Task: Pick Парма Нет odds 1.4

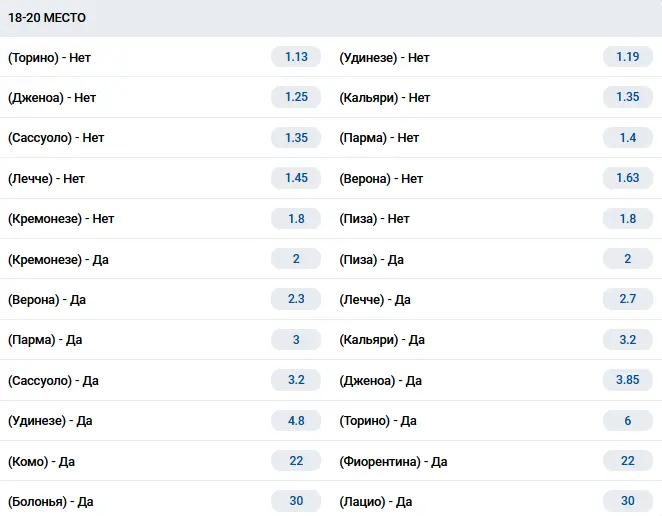Action: pyautogui.click(x=627, y=138)
